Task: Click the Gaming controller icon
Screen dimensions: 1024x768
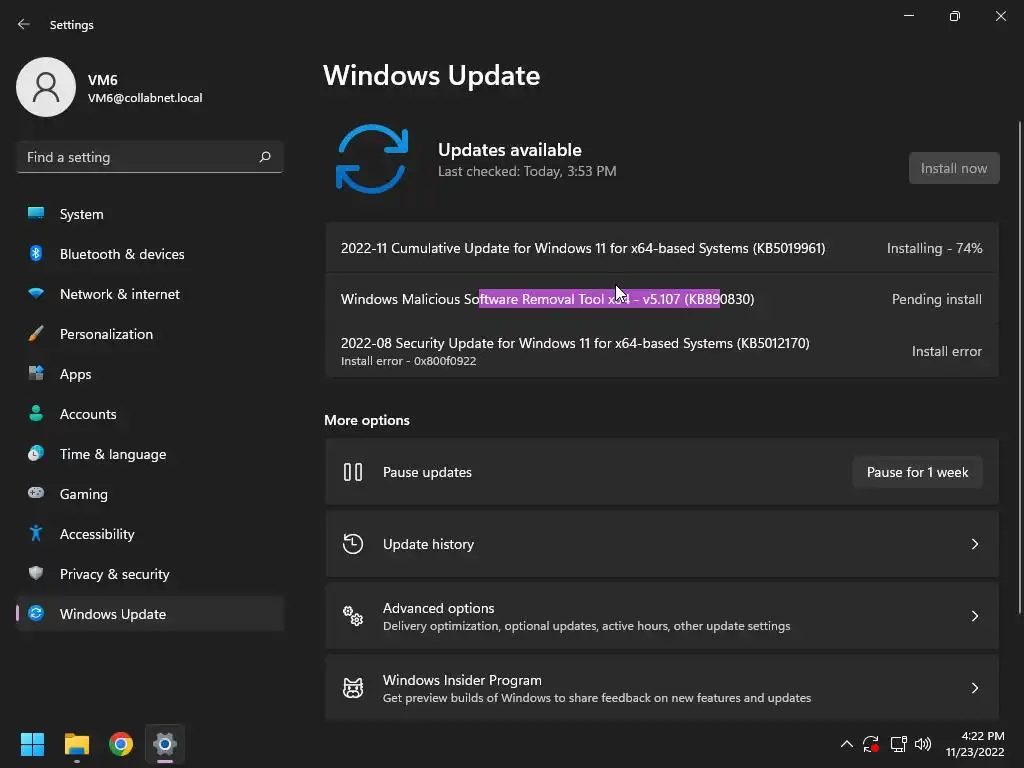Action: tap(36, 493)
